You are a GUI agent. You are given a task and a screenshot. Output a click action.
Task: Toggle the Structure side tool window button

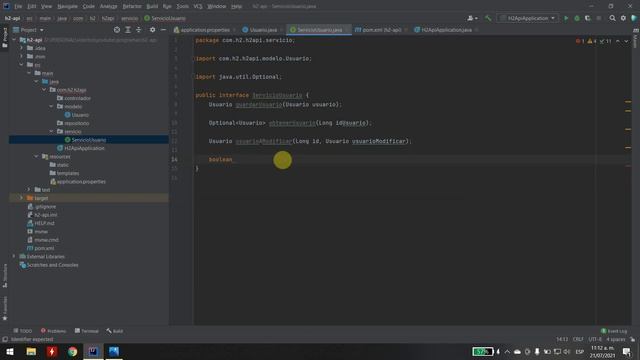[4, 276]
